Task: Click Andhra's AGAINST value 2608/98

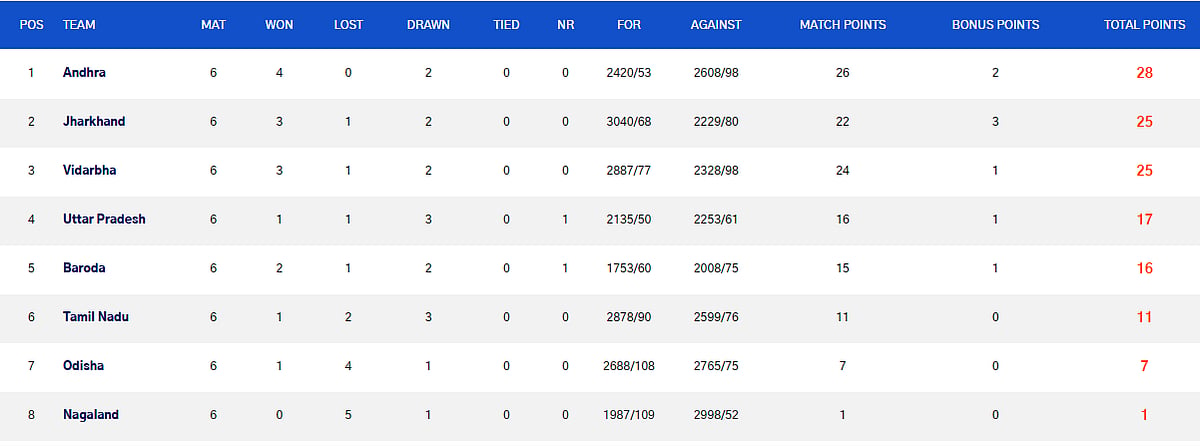Action: pyautogui.click(x=715, y=73)
